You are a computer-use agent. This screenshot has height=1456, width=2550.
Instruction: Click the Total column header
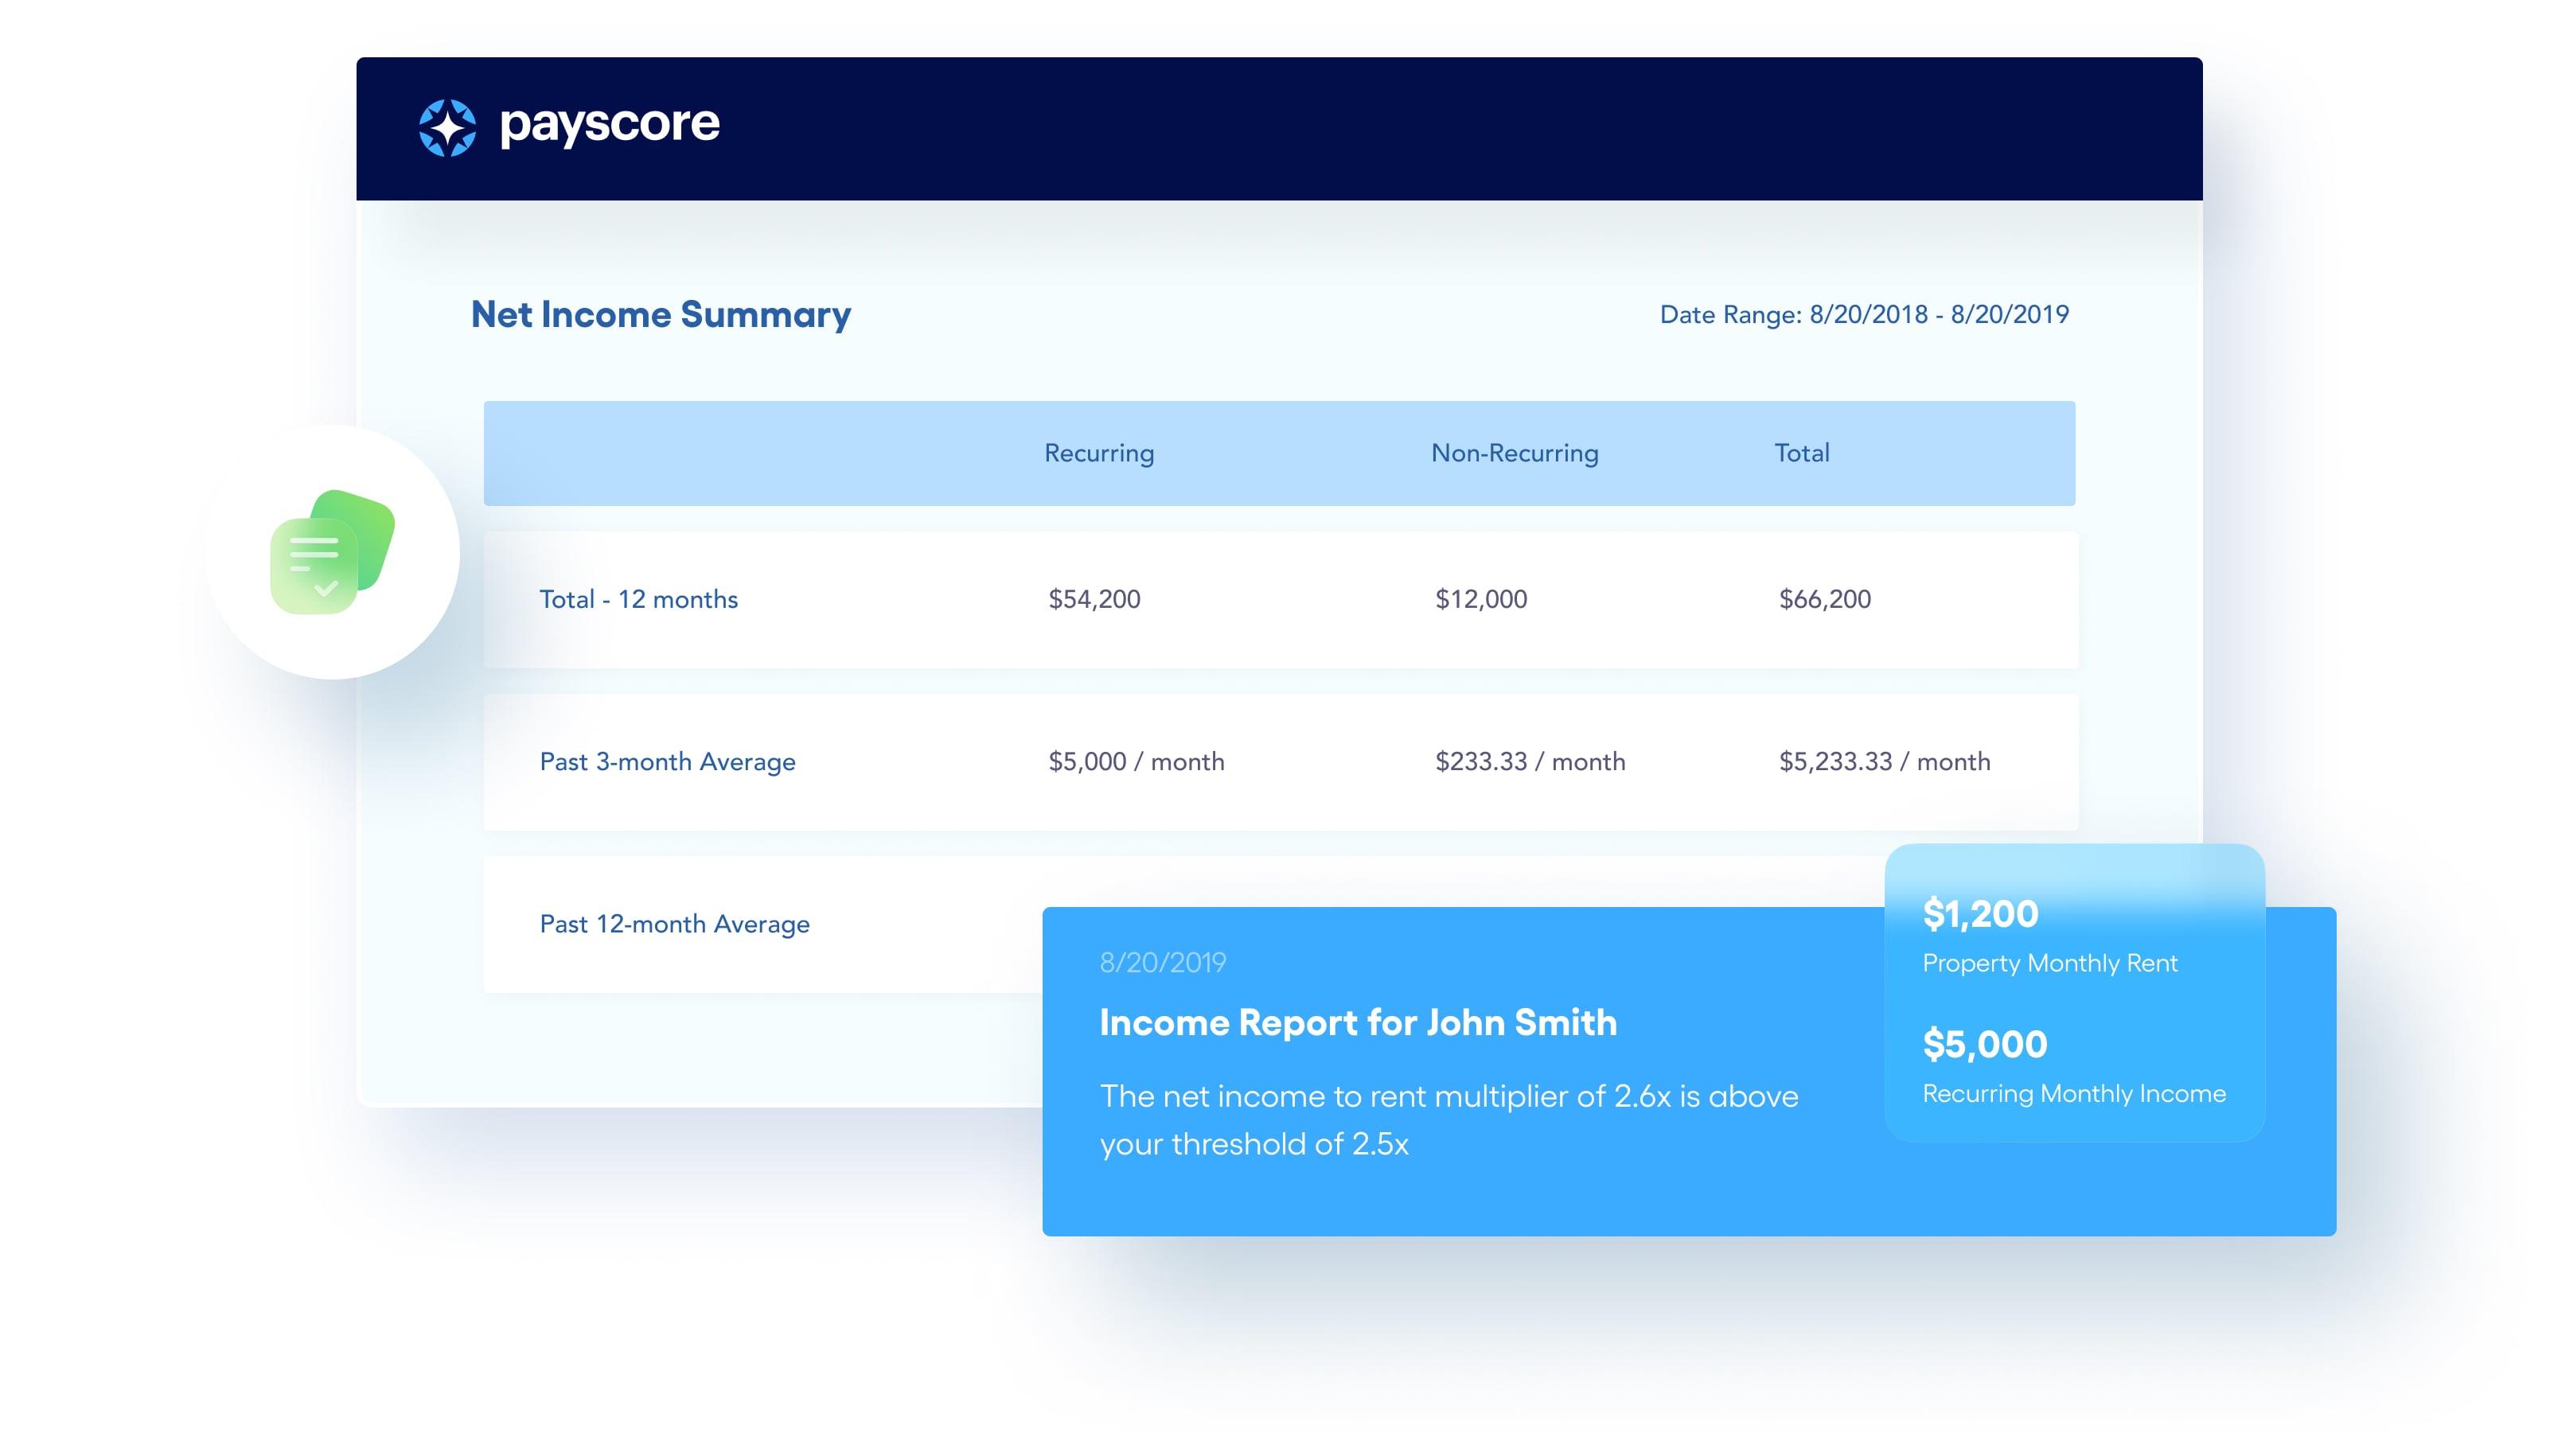point(1801,453)
